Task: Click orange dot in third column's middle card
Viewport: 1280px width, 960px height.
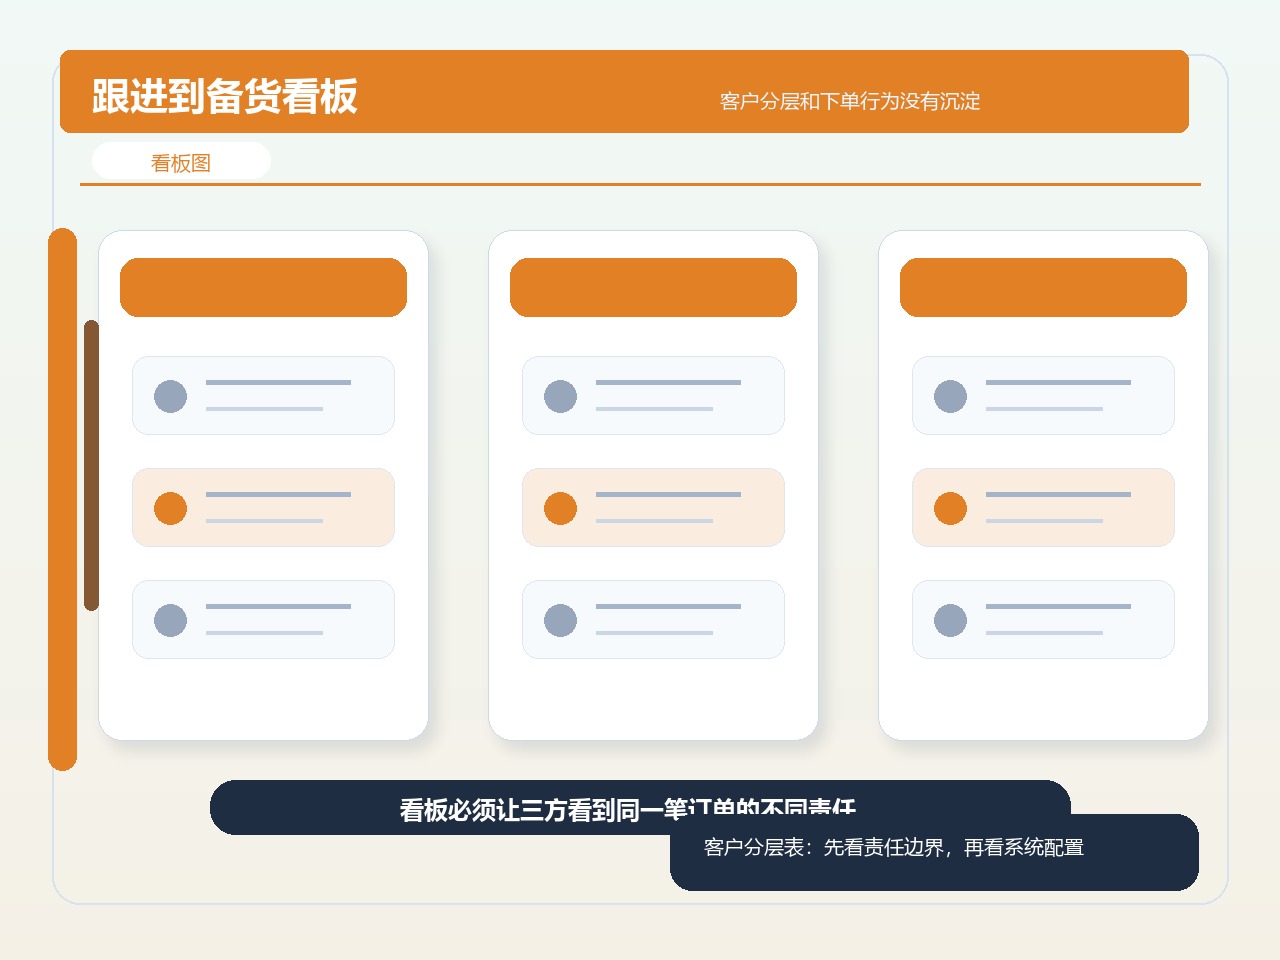Action: click(950, 508)
